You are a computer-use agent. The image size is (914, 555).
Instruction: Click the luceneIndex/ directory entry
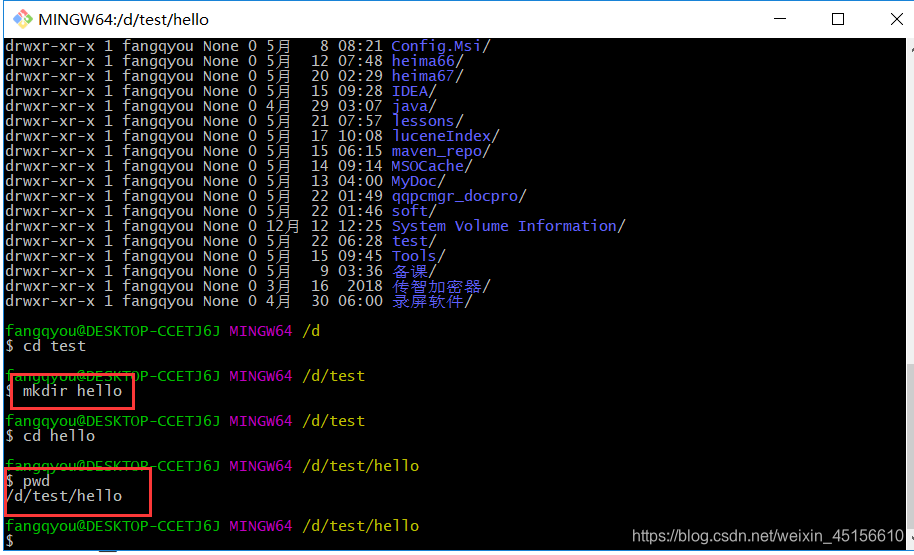tap(445, 136)
